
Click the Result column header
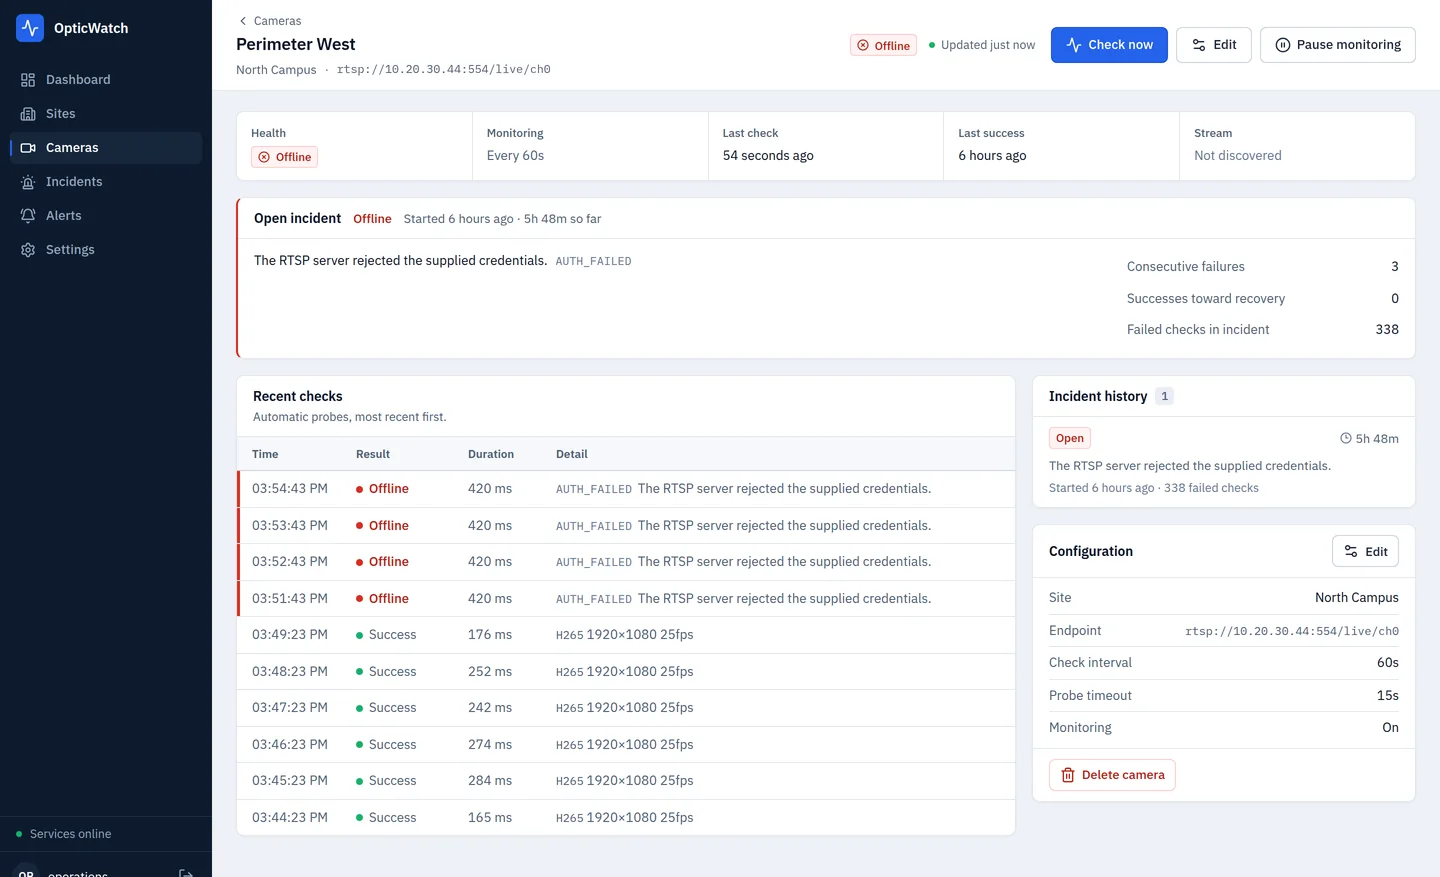(373, 454)
